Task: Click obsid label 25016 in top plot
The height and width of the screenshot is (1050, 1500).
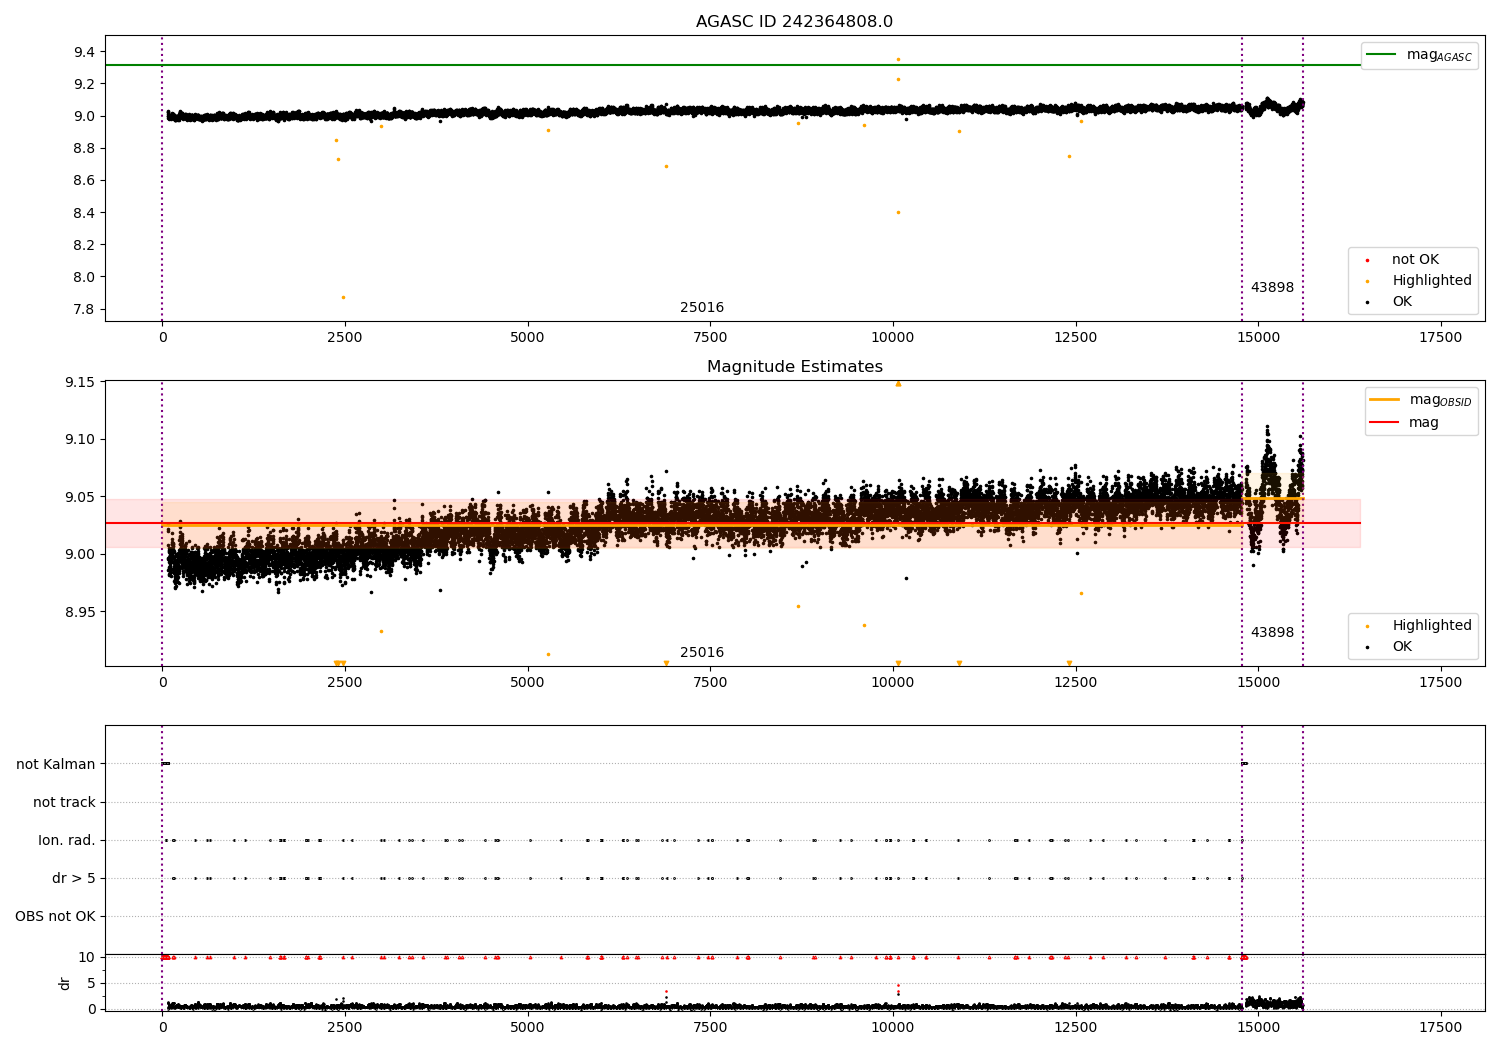Action: 702,308
